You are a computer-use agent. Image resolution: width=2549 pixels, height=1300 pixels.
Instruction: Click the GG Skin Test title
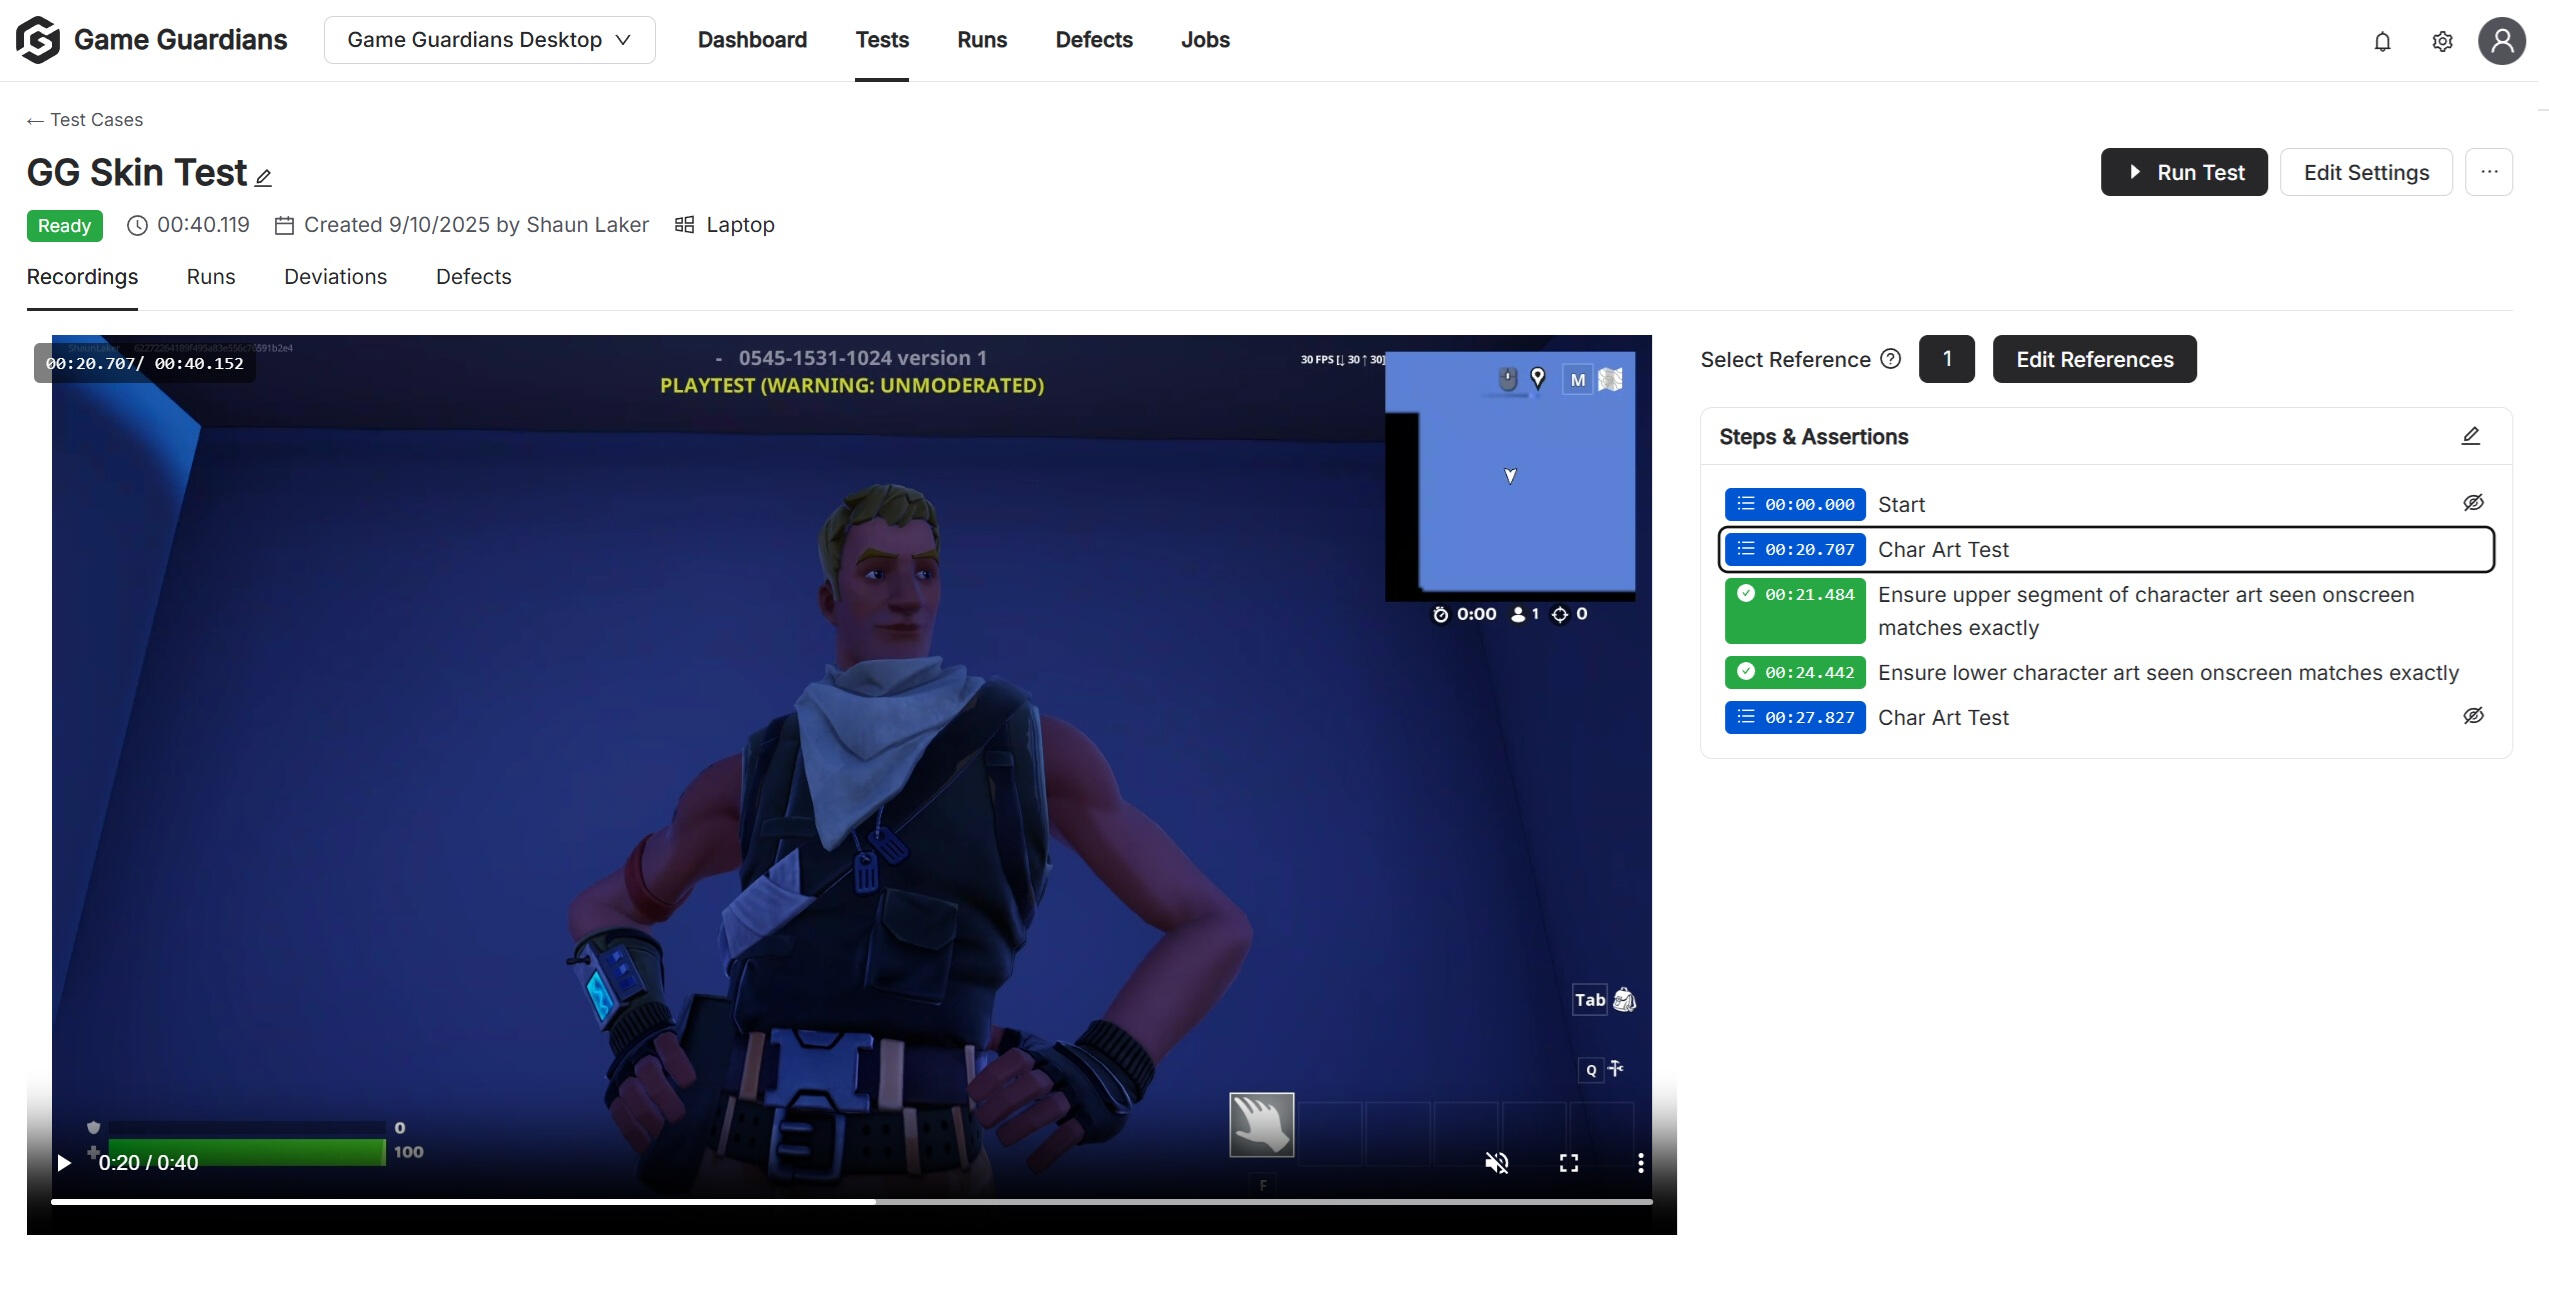pyautogui.click(x=137, y=172)
